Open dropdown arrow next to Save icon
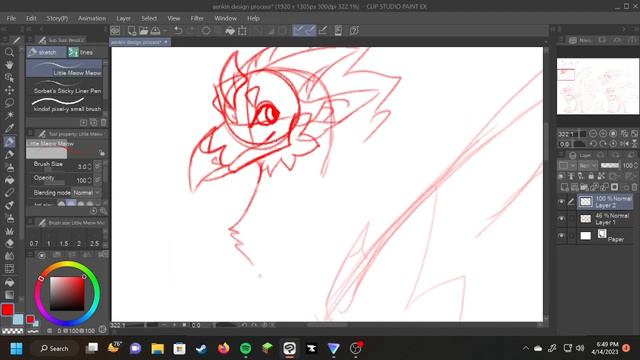The width and height of the screenshot is (640, 360). point(165,31)
